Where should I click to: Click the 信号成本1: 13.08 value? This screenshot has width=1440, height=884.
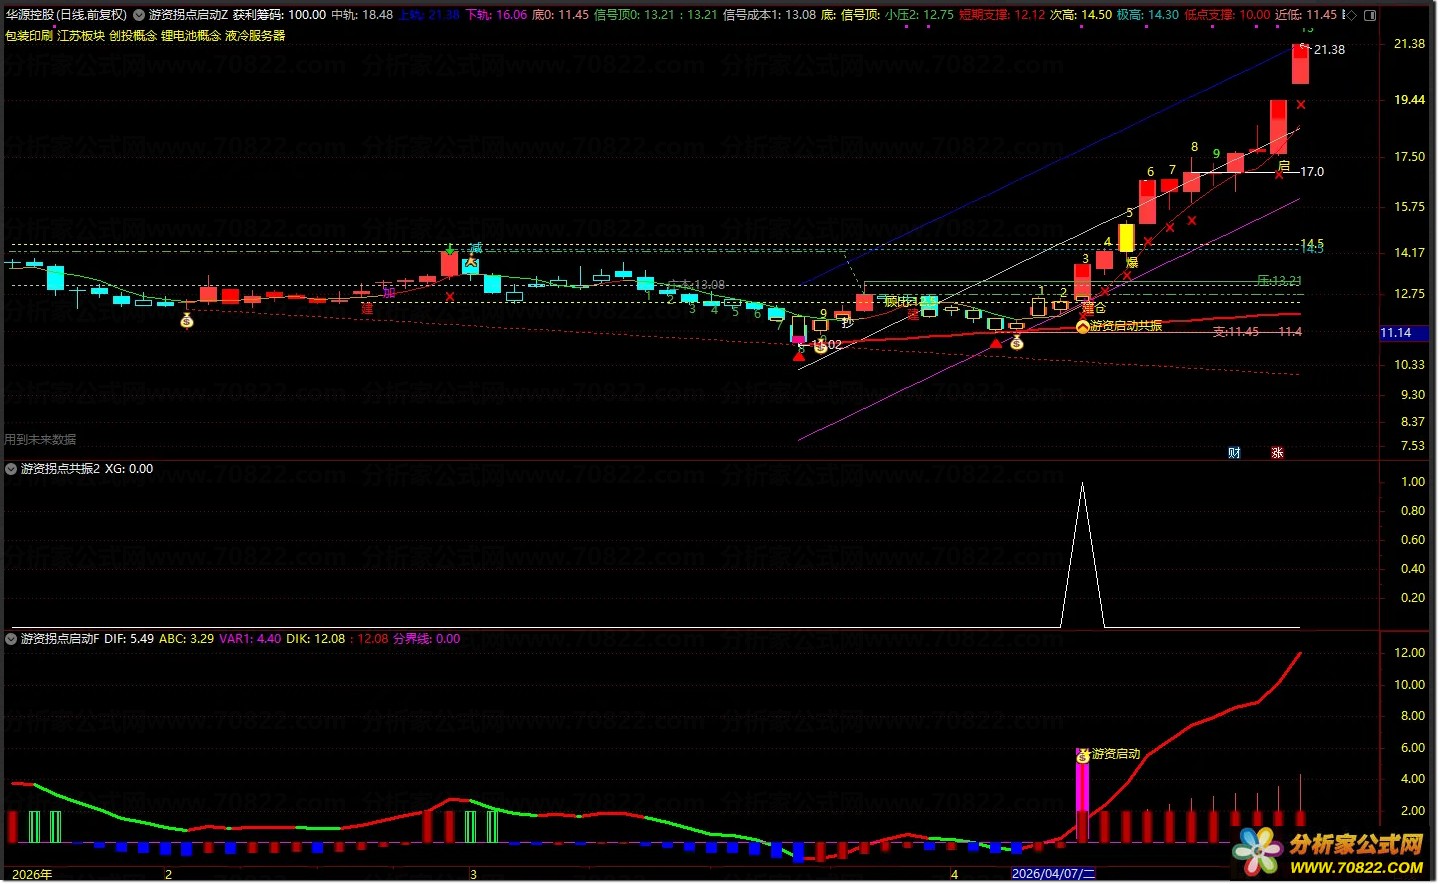click(770, 15)
